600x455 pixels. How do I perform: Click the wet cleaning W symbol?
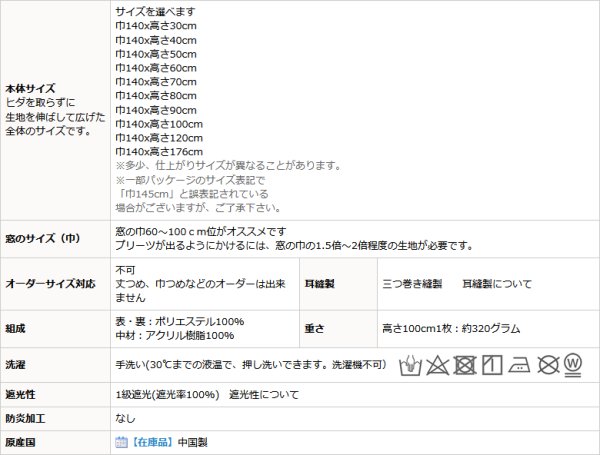572,365
